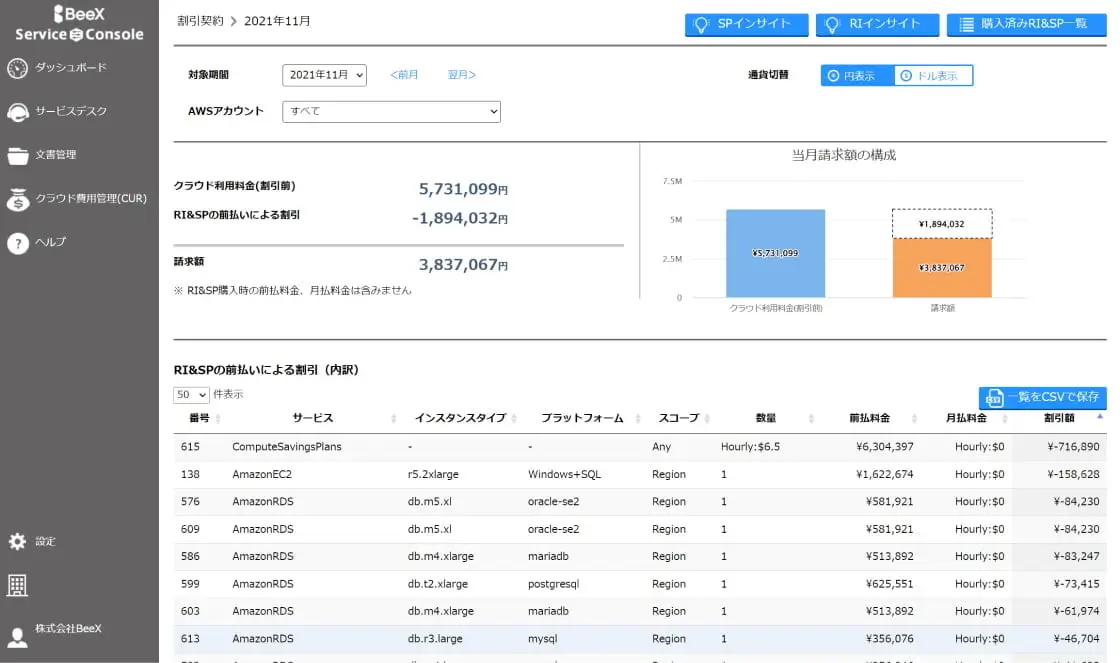1120x663 pixels.
Task: Switch currency to ドル表示 (dollar)
Action: [x=934, y=76]
